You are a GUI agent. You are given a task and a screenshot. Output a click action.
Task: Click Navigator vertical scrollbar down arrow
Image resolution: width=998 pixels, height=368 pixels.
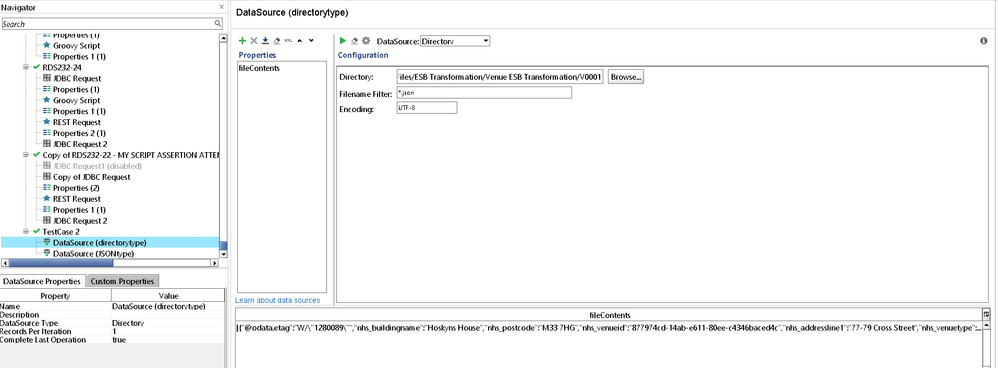(x=223, y=253)
